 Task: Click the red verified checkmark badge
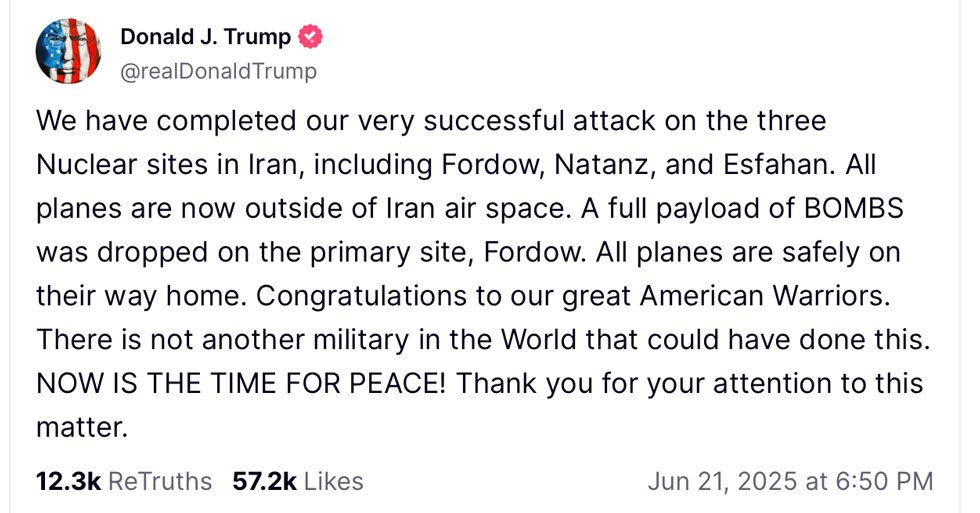(x=310, y=37)
